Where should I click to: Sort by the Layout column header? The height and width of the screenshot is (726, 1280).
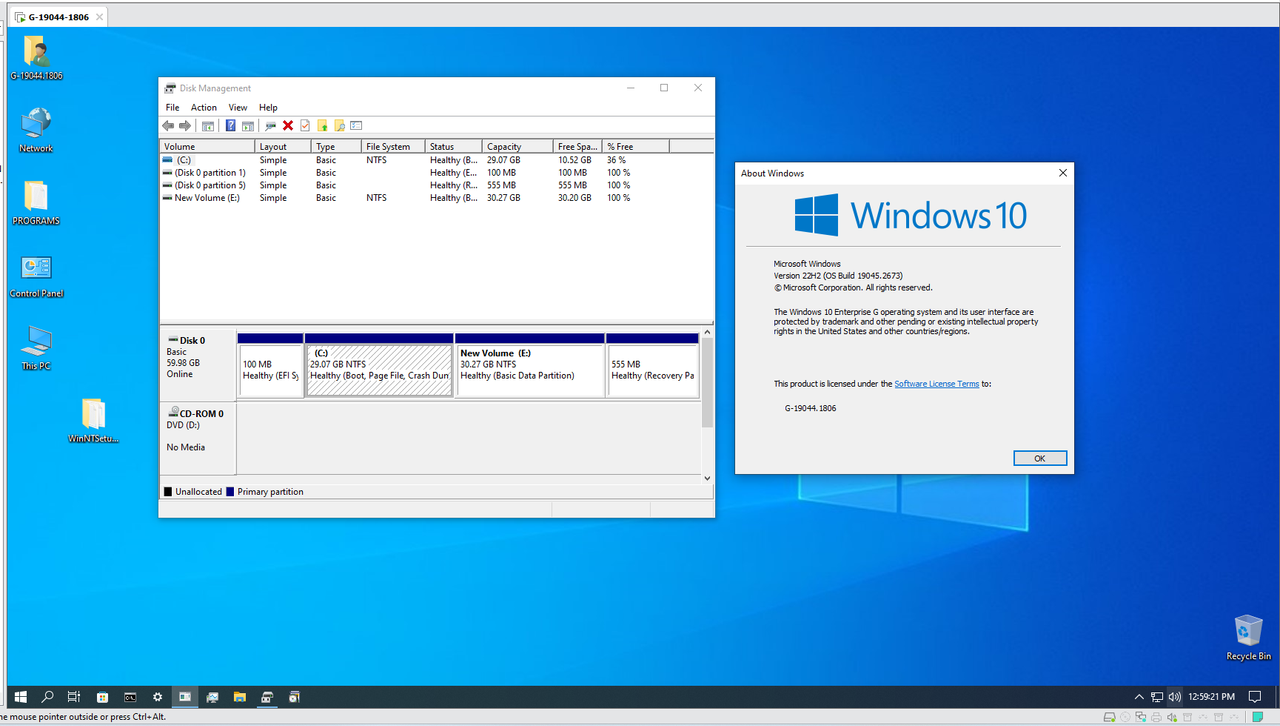tap(283, 146)
